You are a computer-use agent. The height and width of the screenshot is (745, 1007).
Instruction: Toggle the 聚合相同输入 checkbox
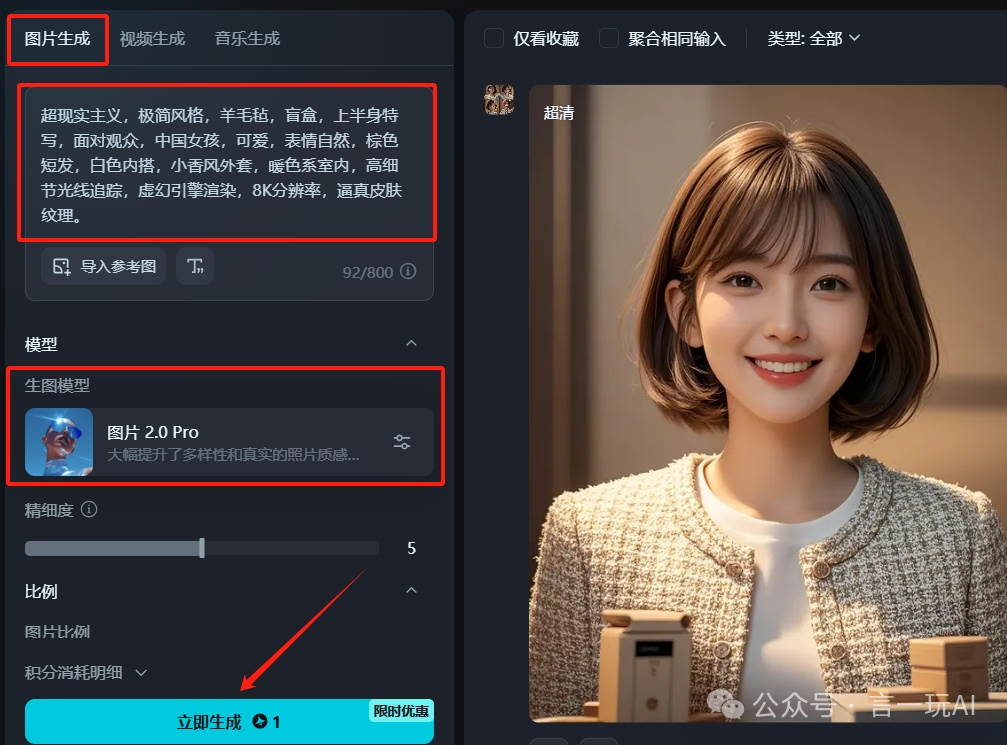[609, 38]
